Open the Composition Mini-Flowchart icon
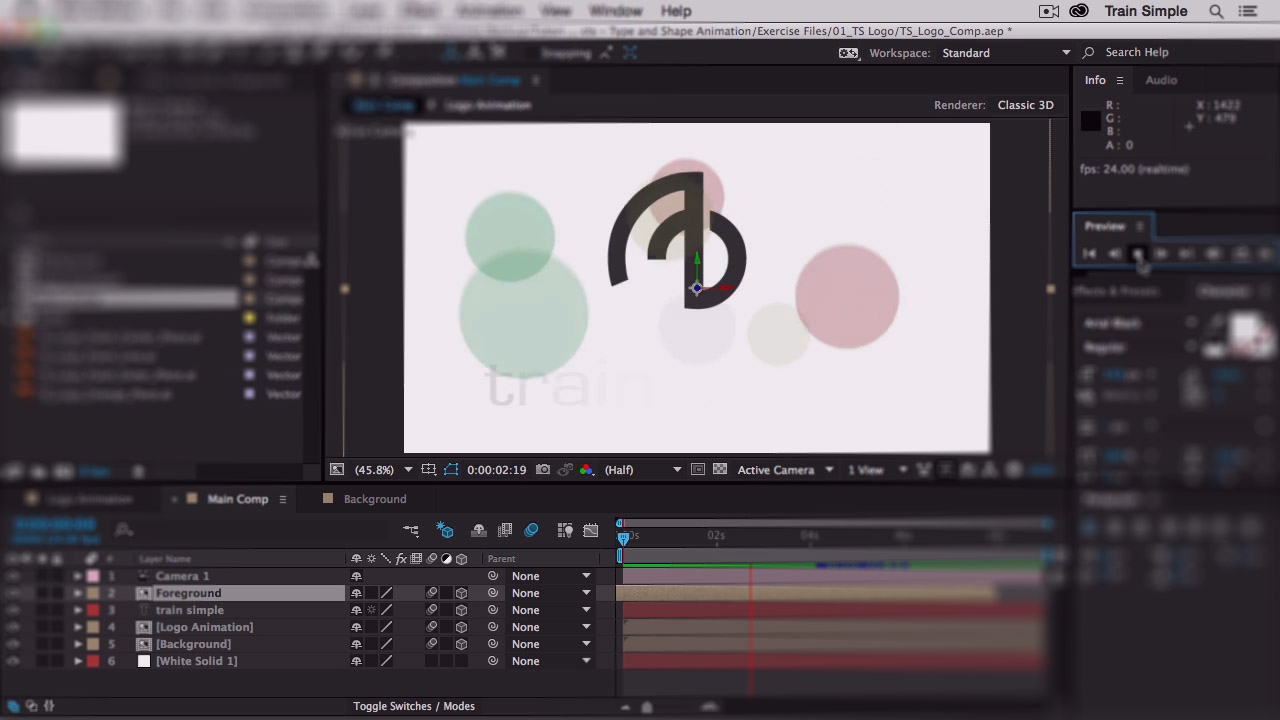1280x720 pixels. pos(411,530)
